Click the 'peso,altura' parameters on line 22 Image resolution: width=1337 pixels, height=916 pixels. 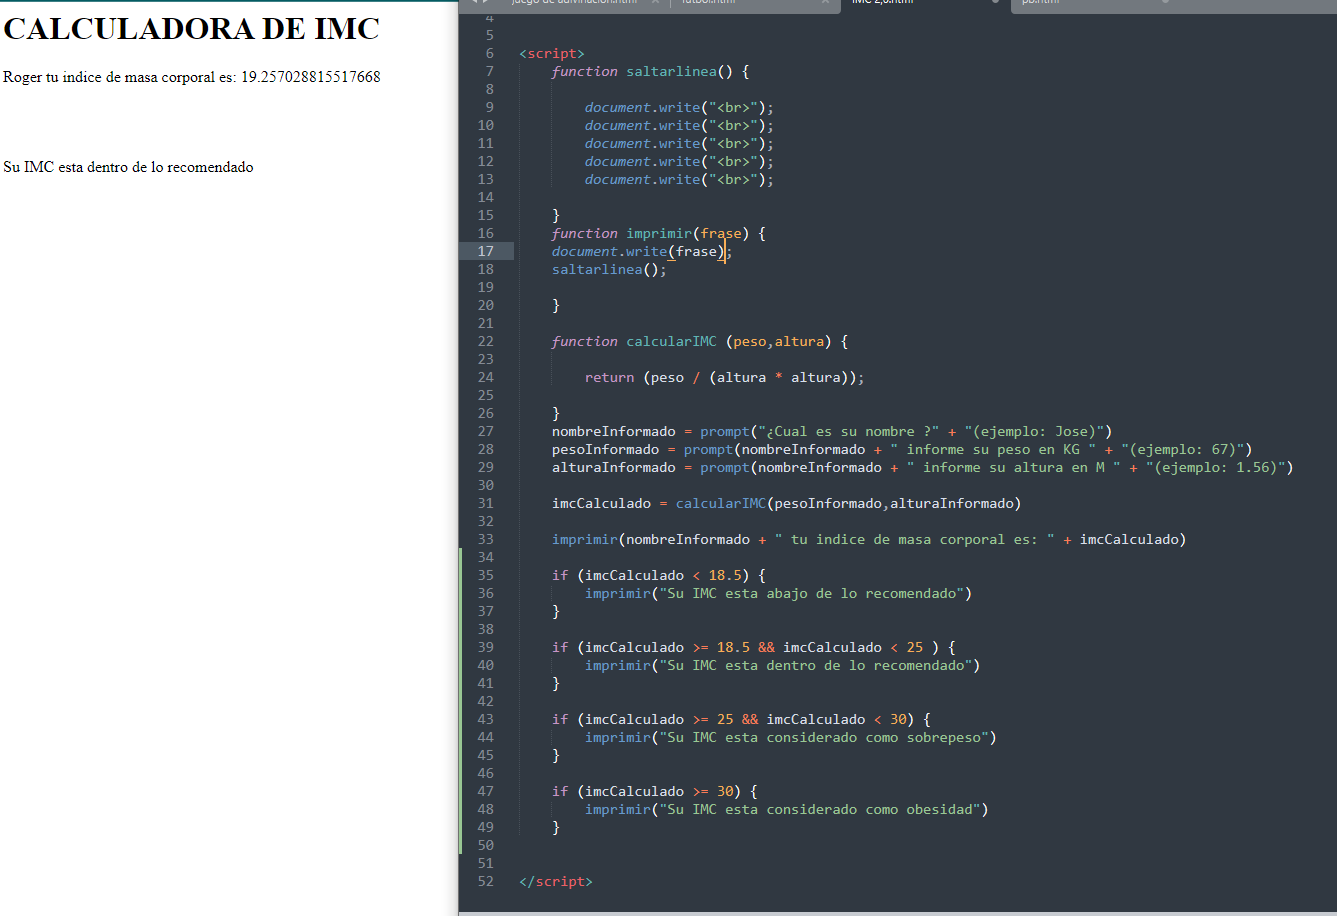coord(779,341)
